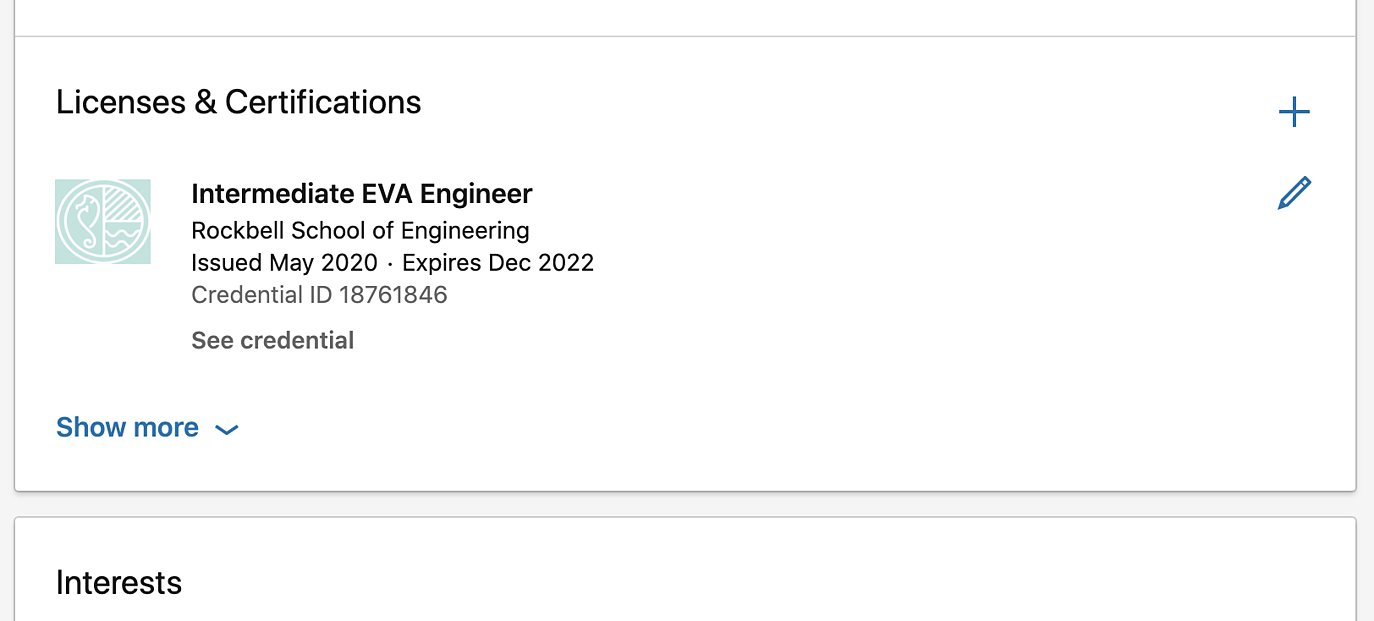Click the Issued May 2020 text

[x=284, y=263]
